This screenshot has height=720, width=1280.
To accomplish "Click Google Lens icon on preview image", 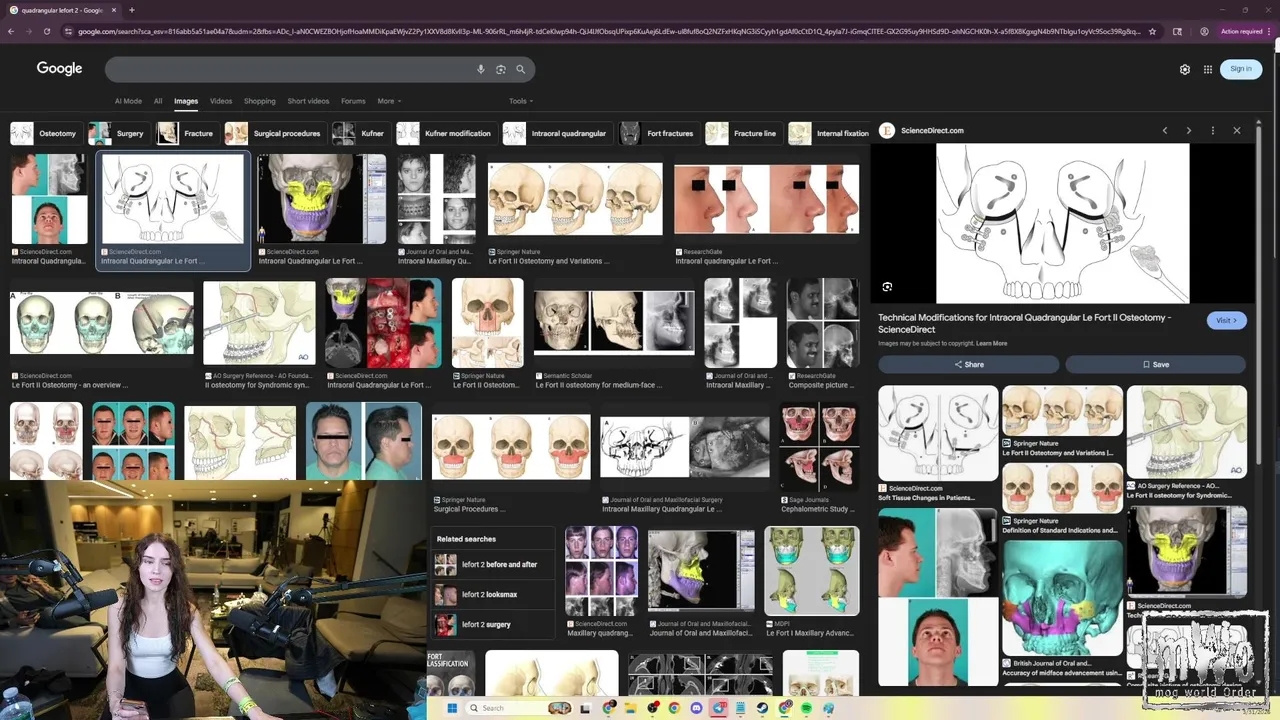I will coord(887,287).
